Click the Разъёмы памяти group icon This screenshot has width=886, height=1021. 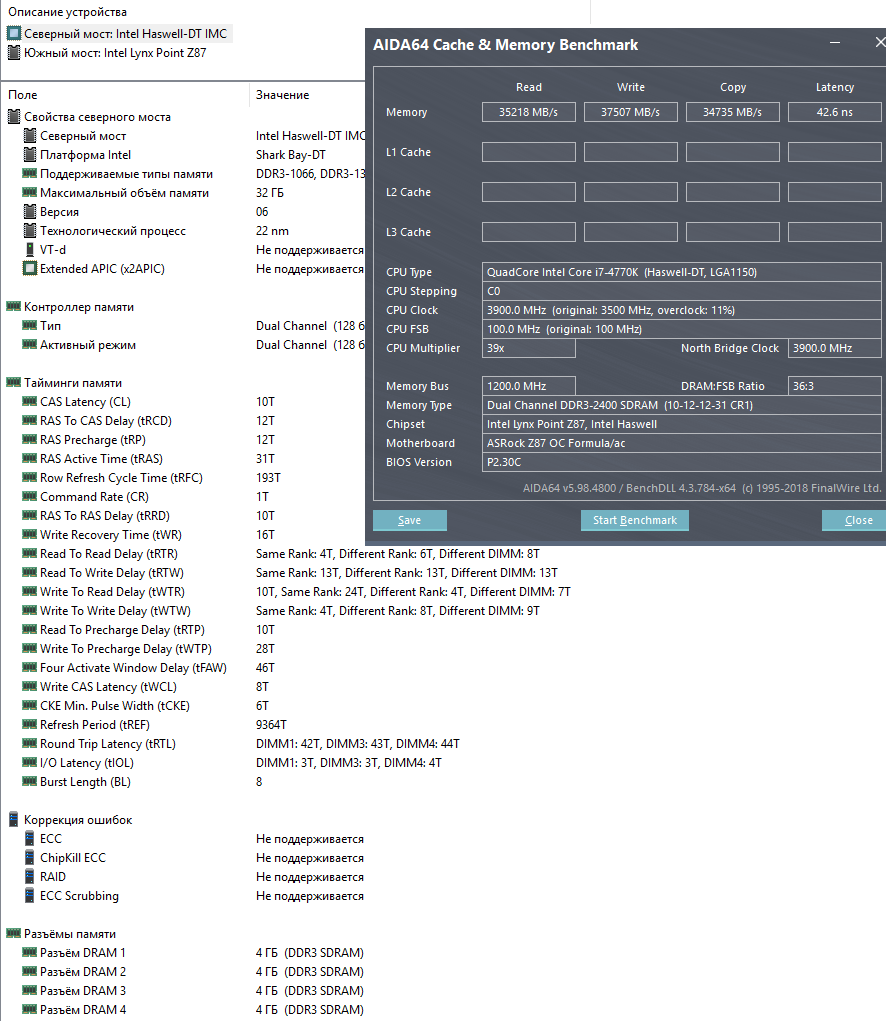[x=14, y=933]
